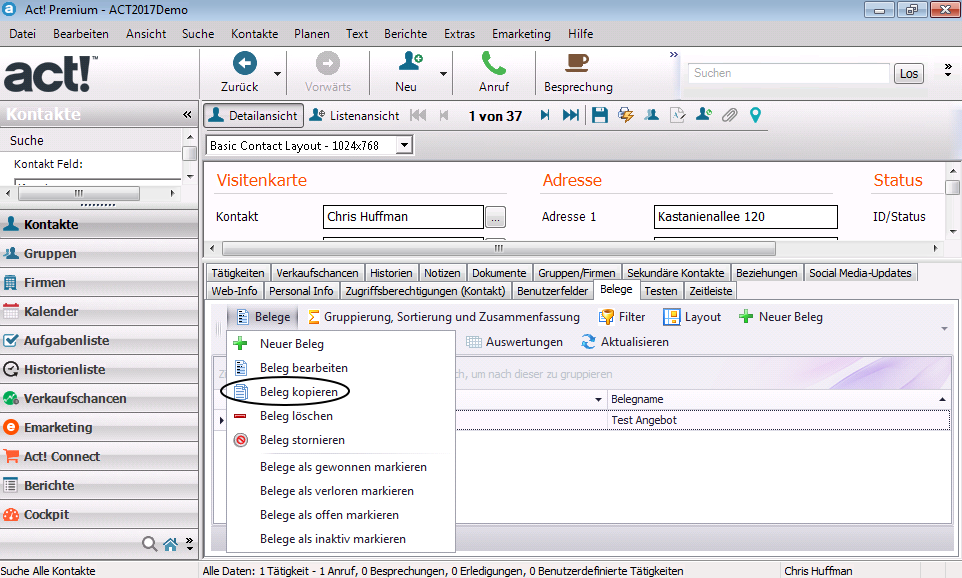Click the Vorwärts forward arrow icon
This screenshot has width=962, height=578.
coord(328,63)
